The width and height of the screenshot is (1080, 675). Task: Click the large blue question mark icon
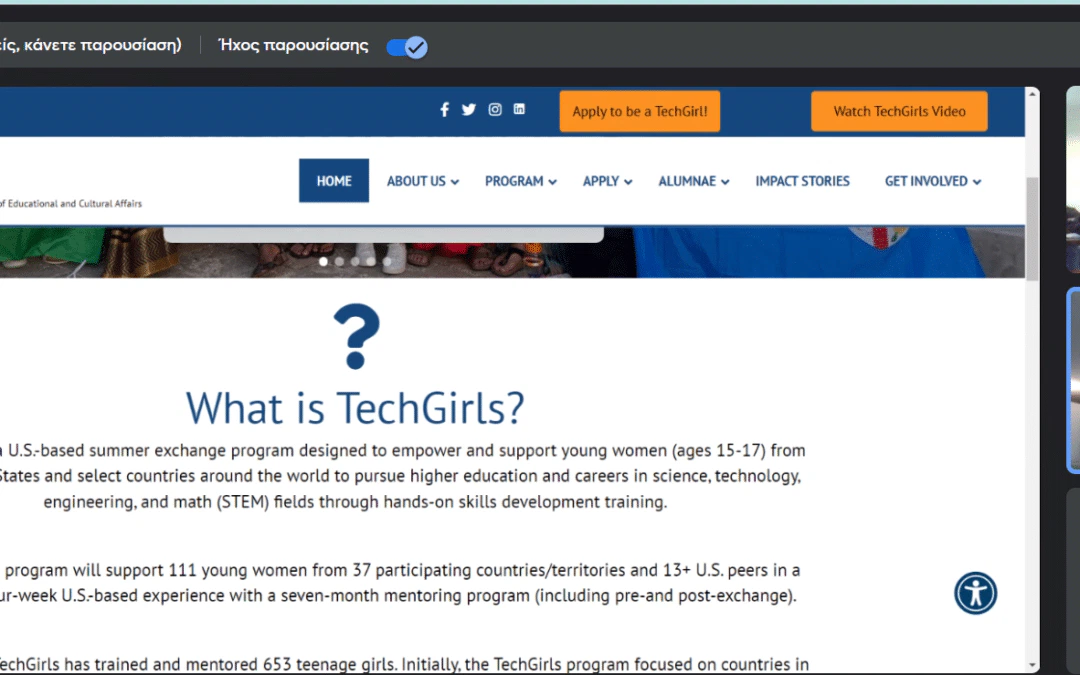(356, 337)
